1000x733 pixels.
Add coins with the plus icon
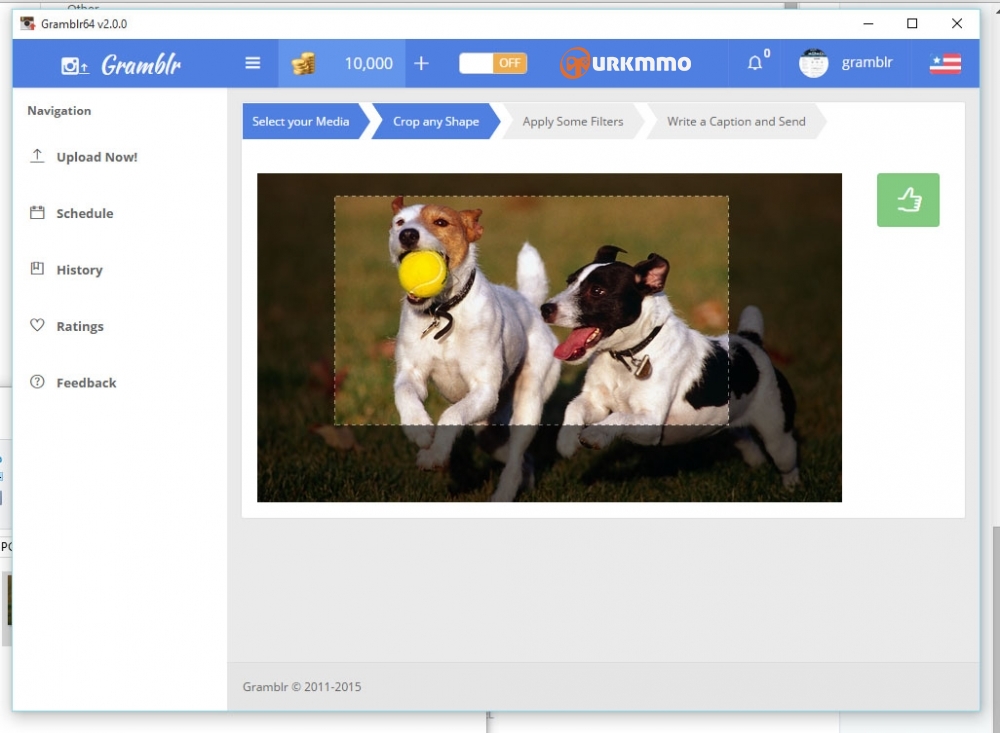[422, 63]
